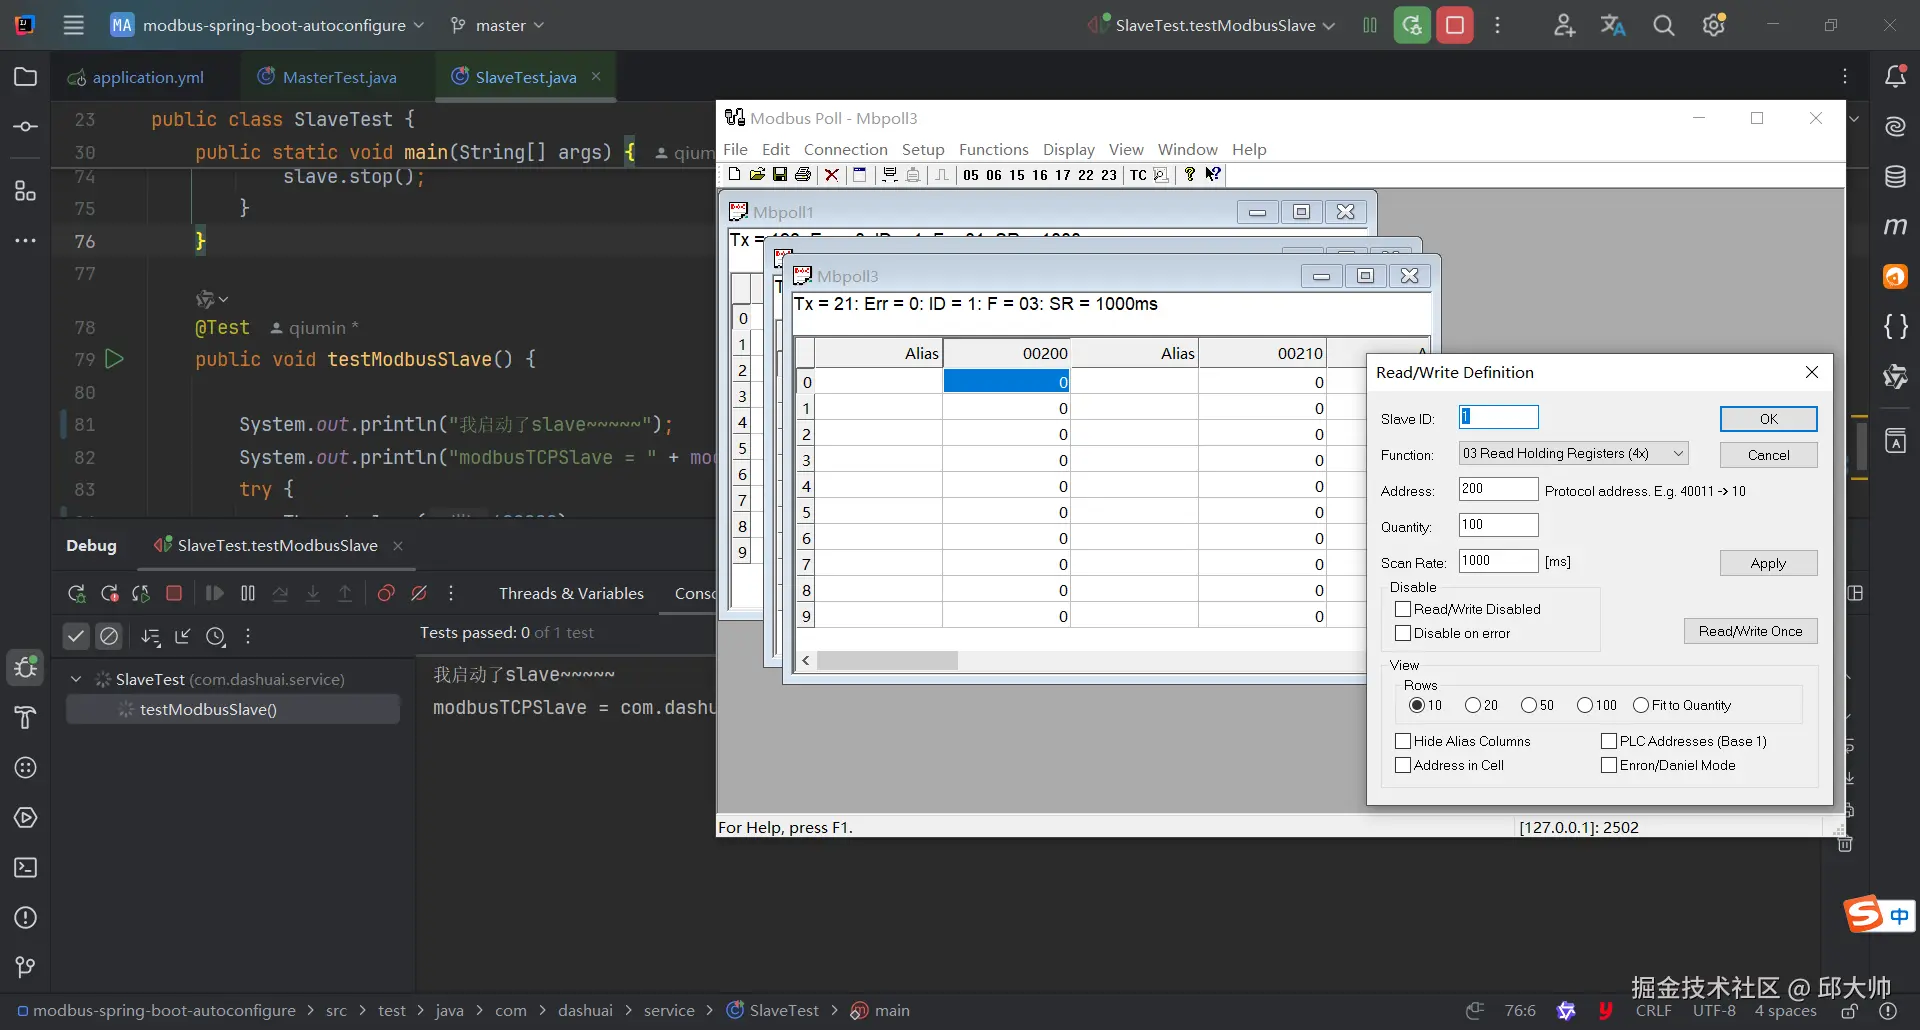Click the Apply button in the dialog
1920x1030 pixels.
click(x=1767, y=563)
